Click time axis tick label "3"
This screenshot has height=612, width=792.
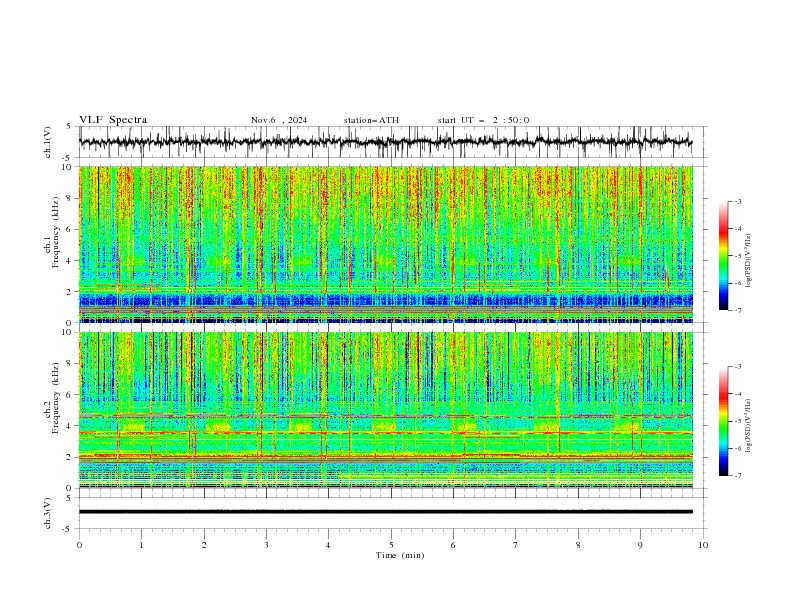click(x=266, y=545)
